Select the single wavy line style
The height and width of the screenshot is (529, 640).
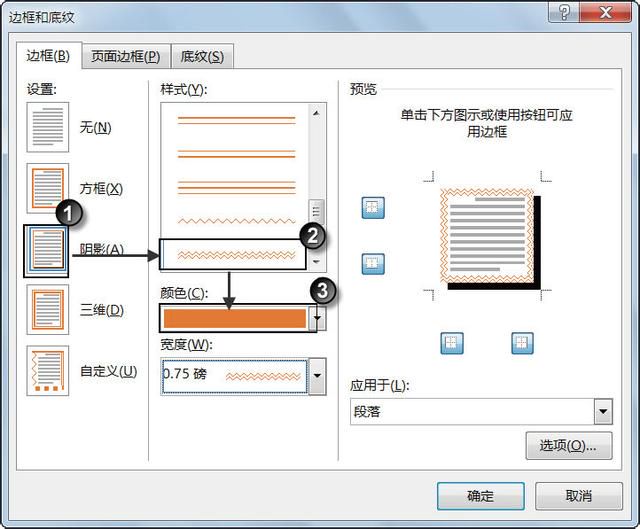coord(236,221)
